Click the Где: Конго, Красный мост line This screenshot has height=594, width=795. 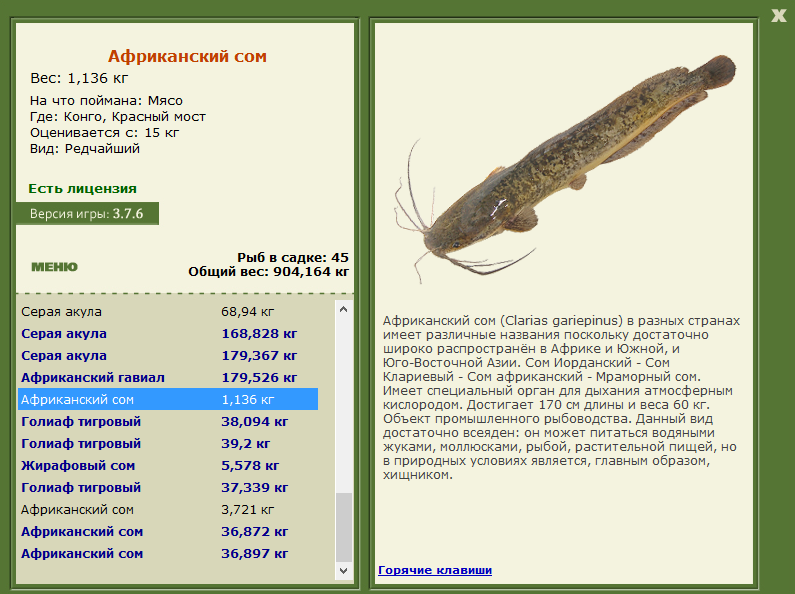118,117
